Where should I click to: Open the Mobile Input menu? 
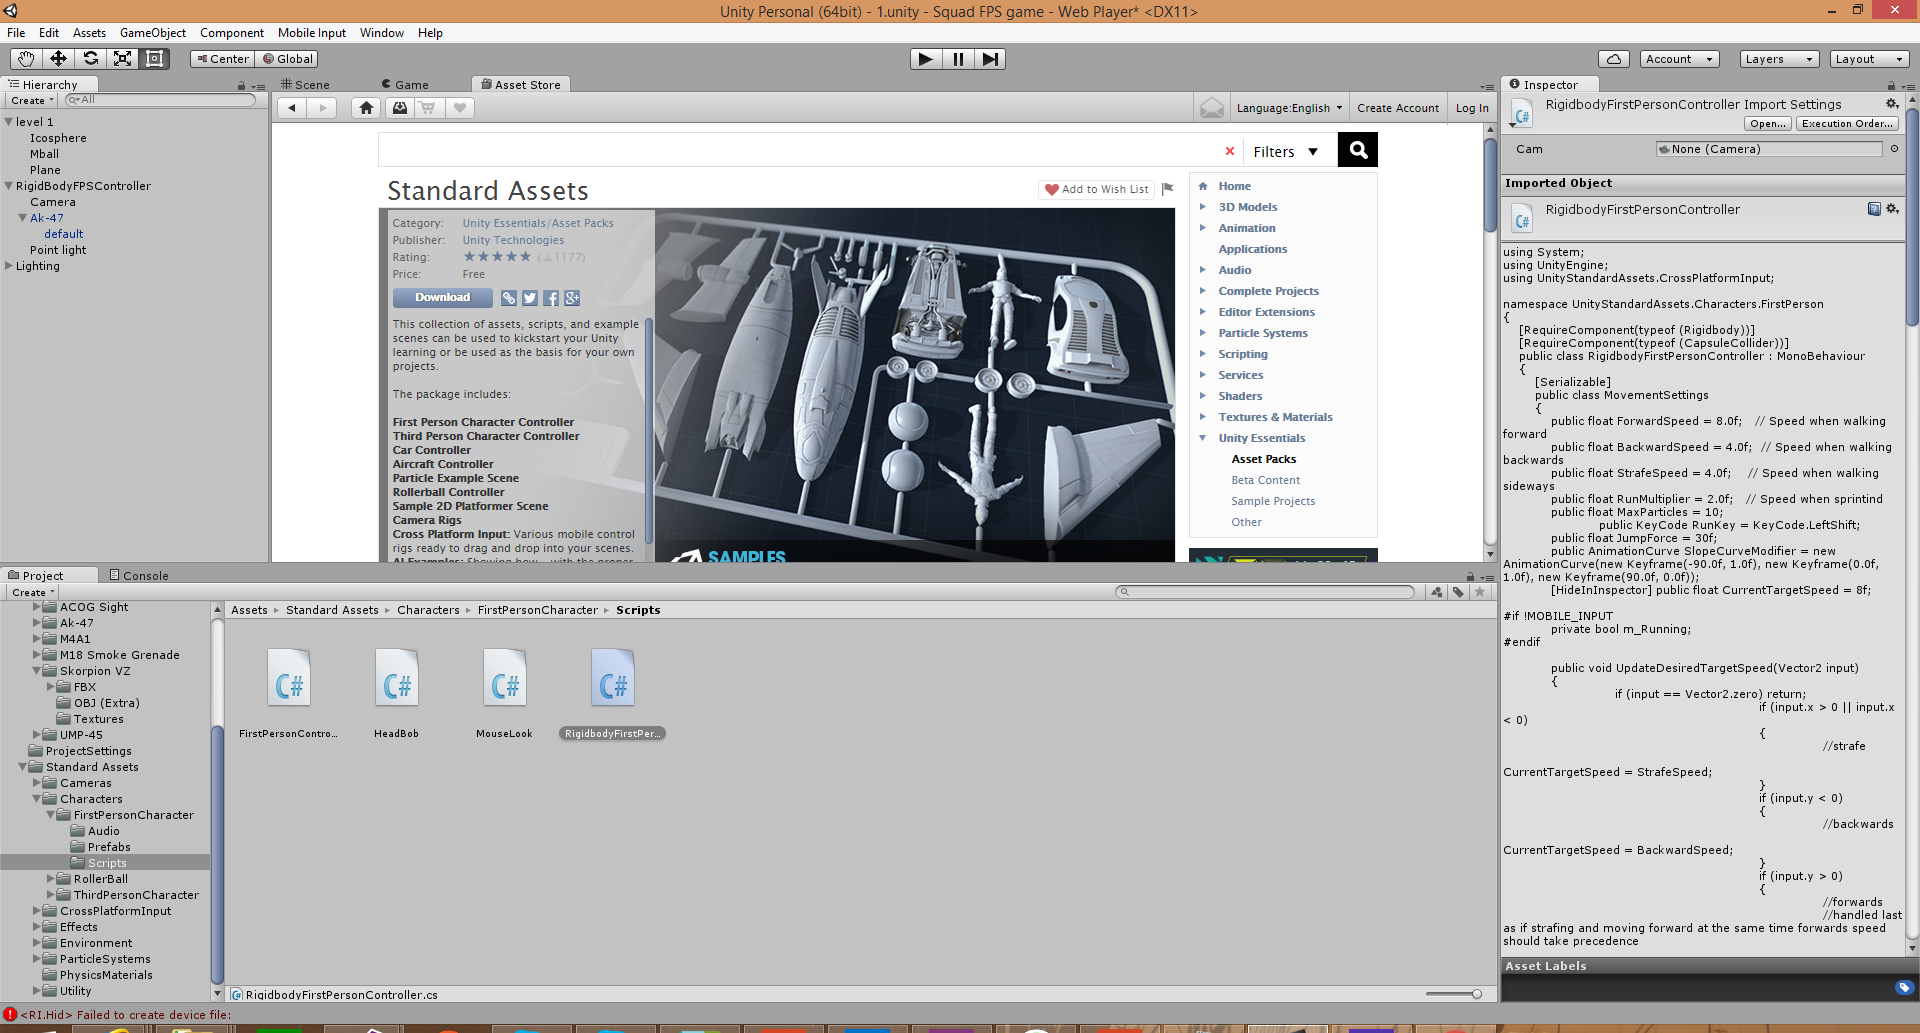coord(311,33)
